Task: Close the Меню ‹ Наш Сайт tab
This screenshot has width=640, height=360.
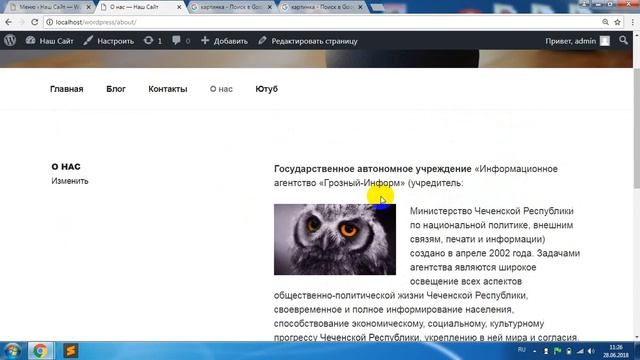Action: [x=89, y=7]
